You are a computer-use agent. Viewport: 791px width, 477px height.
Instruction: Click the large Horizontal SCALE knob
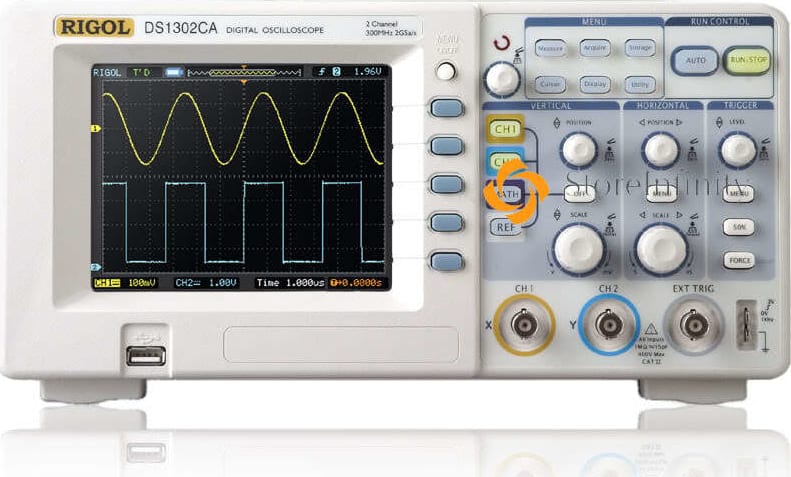coord(661,250)
